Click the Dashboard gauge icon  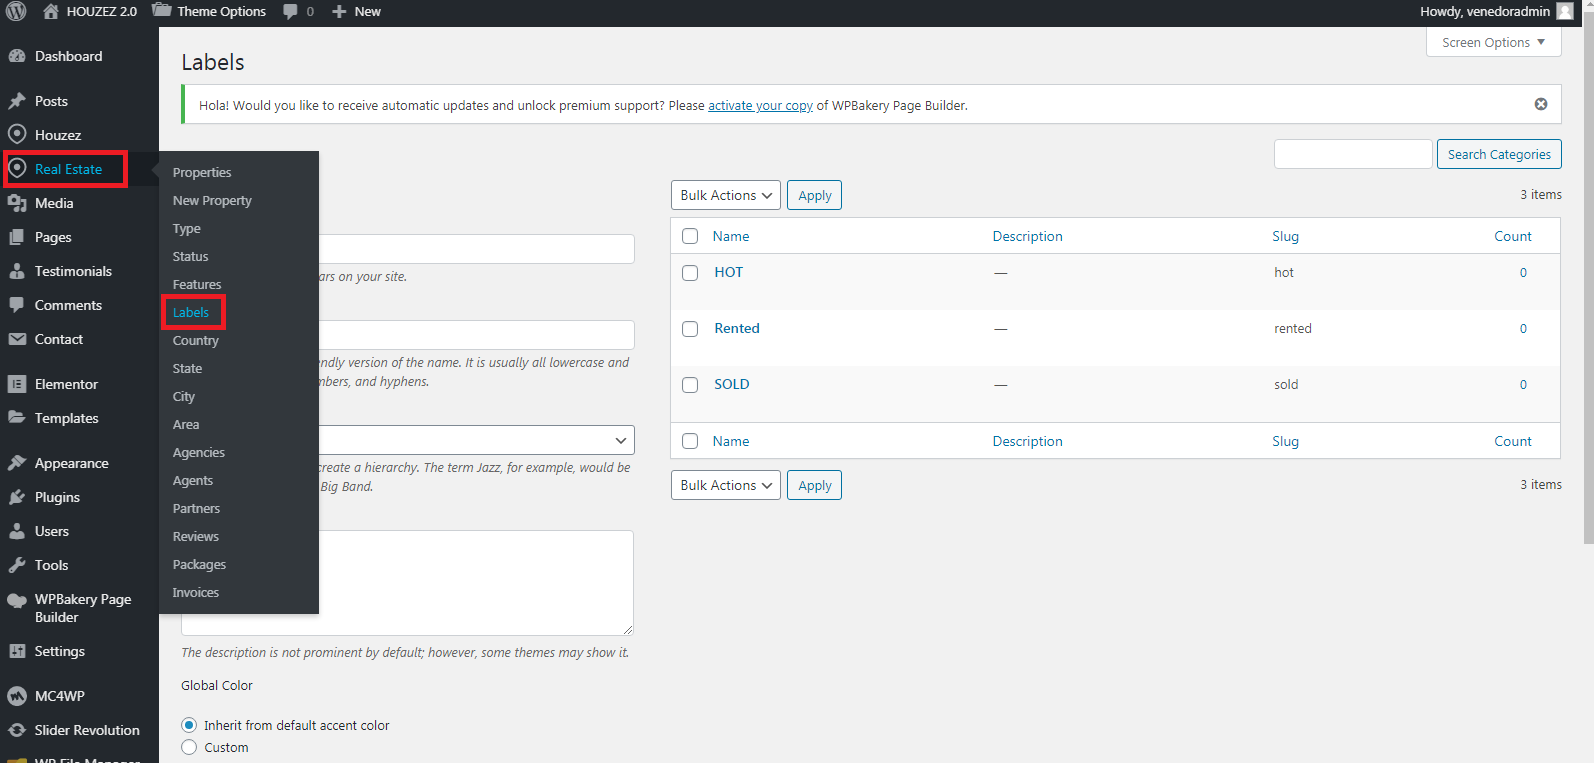click(17, 56)
